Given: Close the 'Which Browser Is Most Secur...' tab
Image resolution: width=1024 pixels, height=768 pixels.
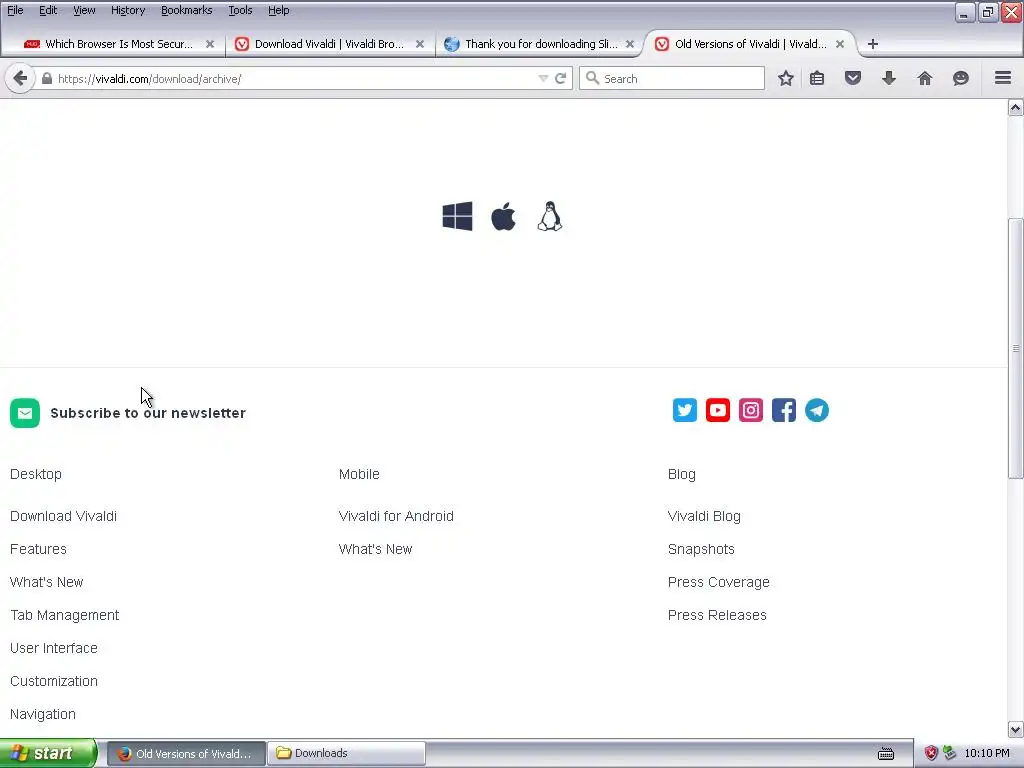Looking at the screenshot, I should tap(210, 44).
